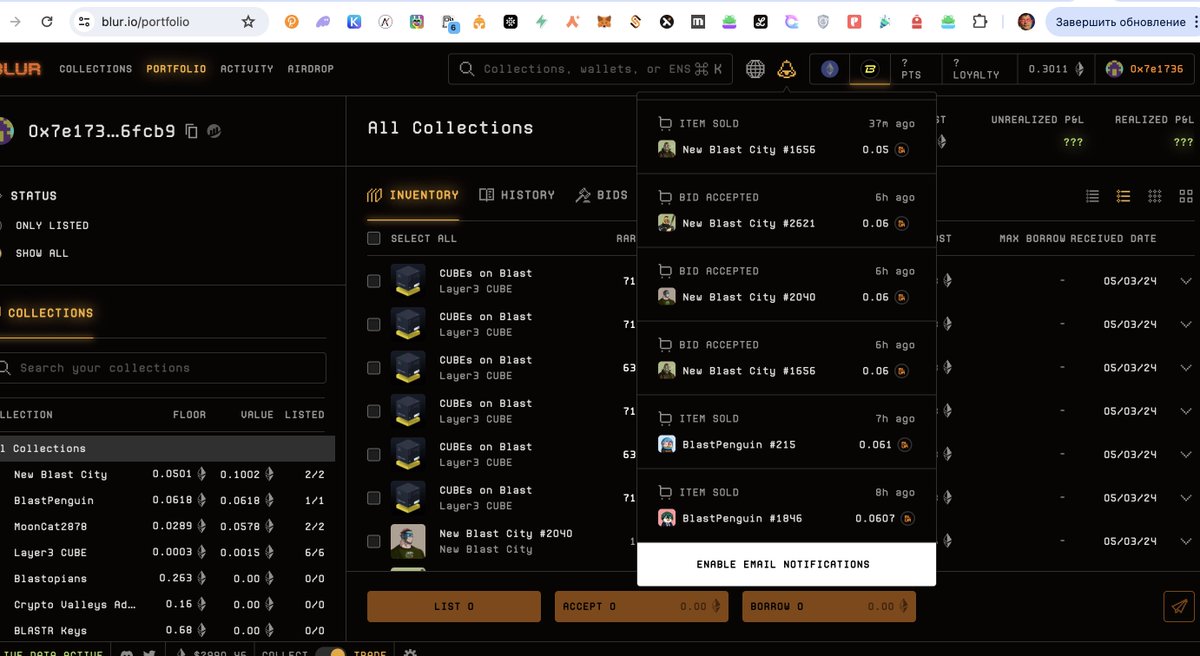Click the send paper-plane icon bottom right

coord(1177,606)
